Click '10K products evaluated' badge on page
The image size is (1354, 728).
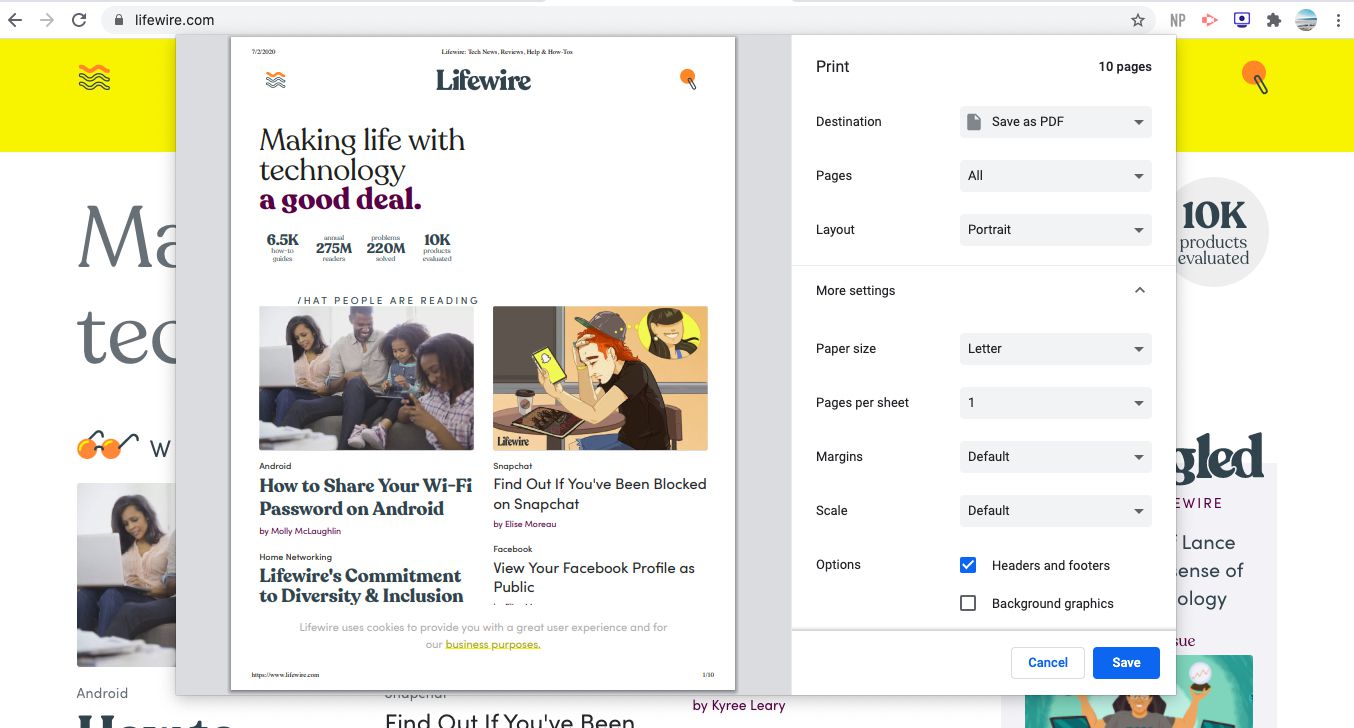click(1218, 233)
